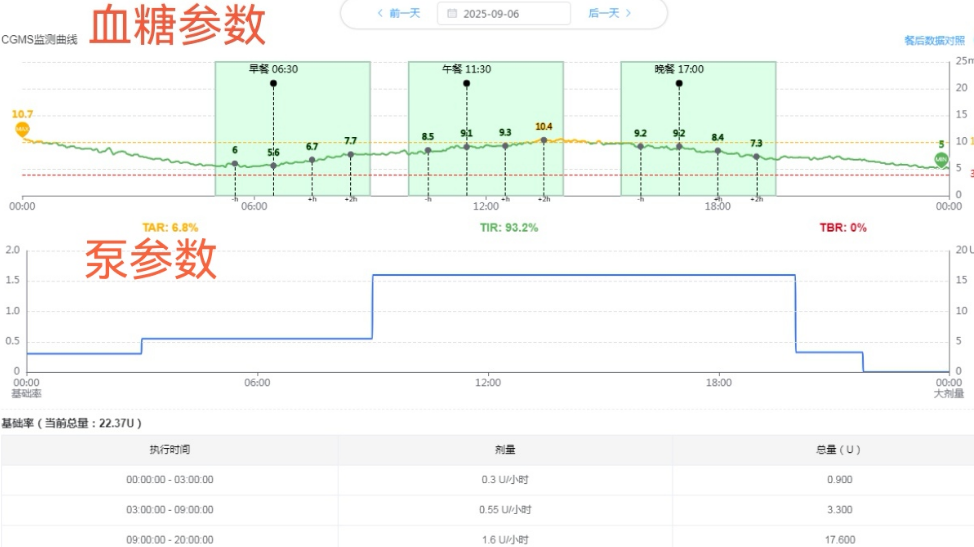Go to the next day (后一天)

(x=610, y=13)
